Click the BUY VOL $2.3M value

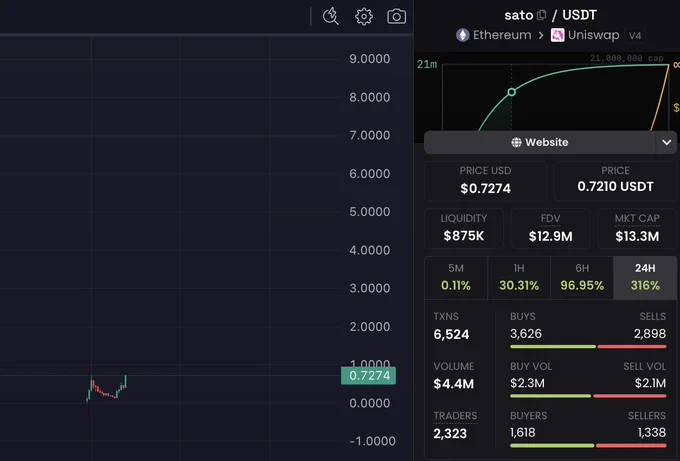pyautogui.click(x=527, y=383)
